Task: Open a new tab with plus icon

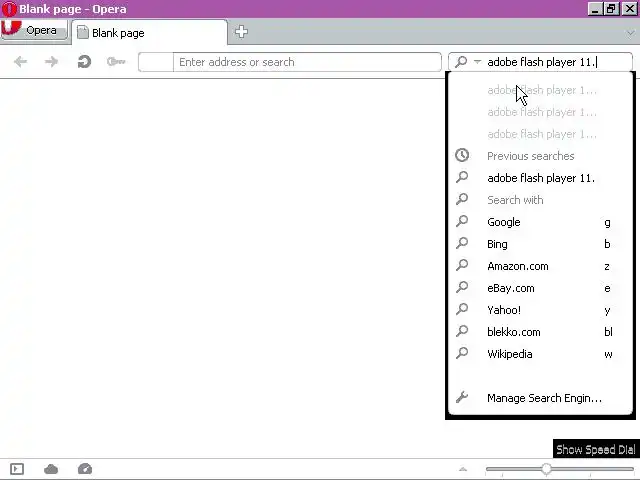Action: tap(241, 31)
